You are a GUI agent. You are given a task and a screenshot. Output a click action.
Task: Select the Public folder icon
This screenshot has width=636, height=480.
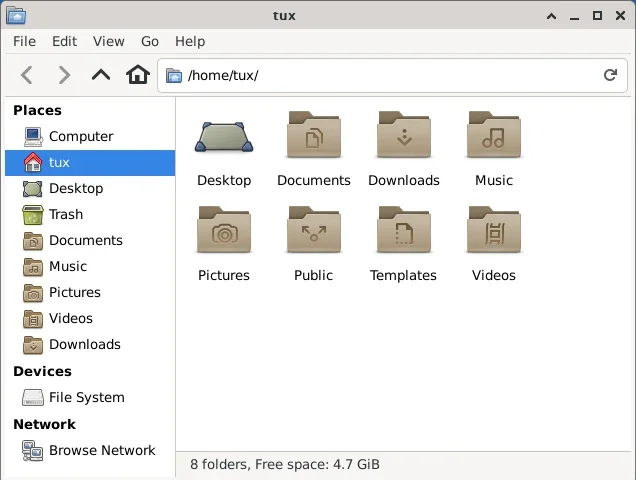[x=314, y=232]
